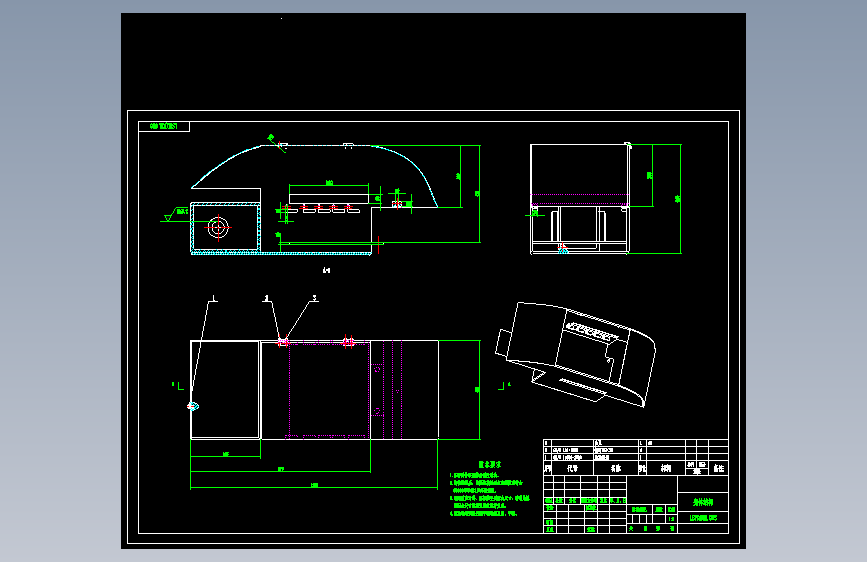Click the green drawing name in the title block

point(703,502)
